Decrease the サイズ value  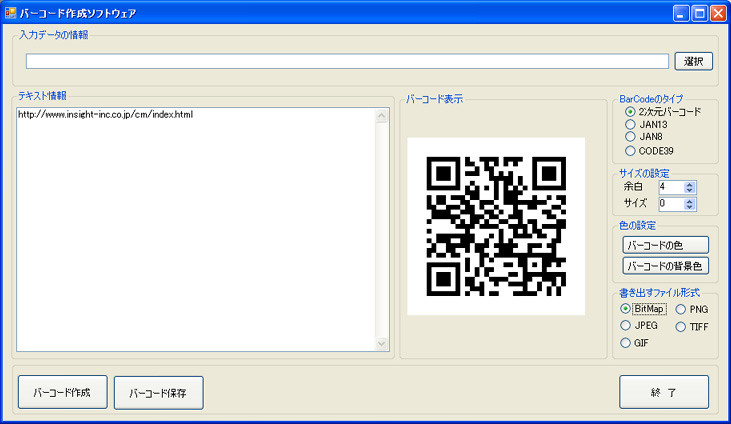[690, 207]
